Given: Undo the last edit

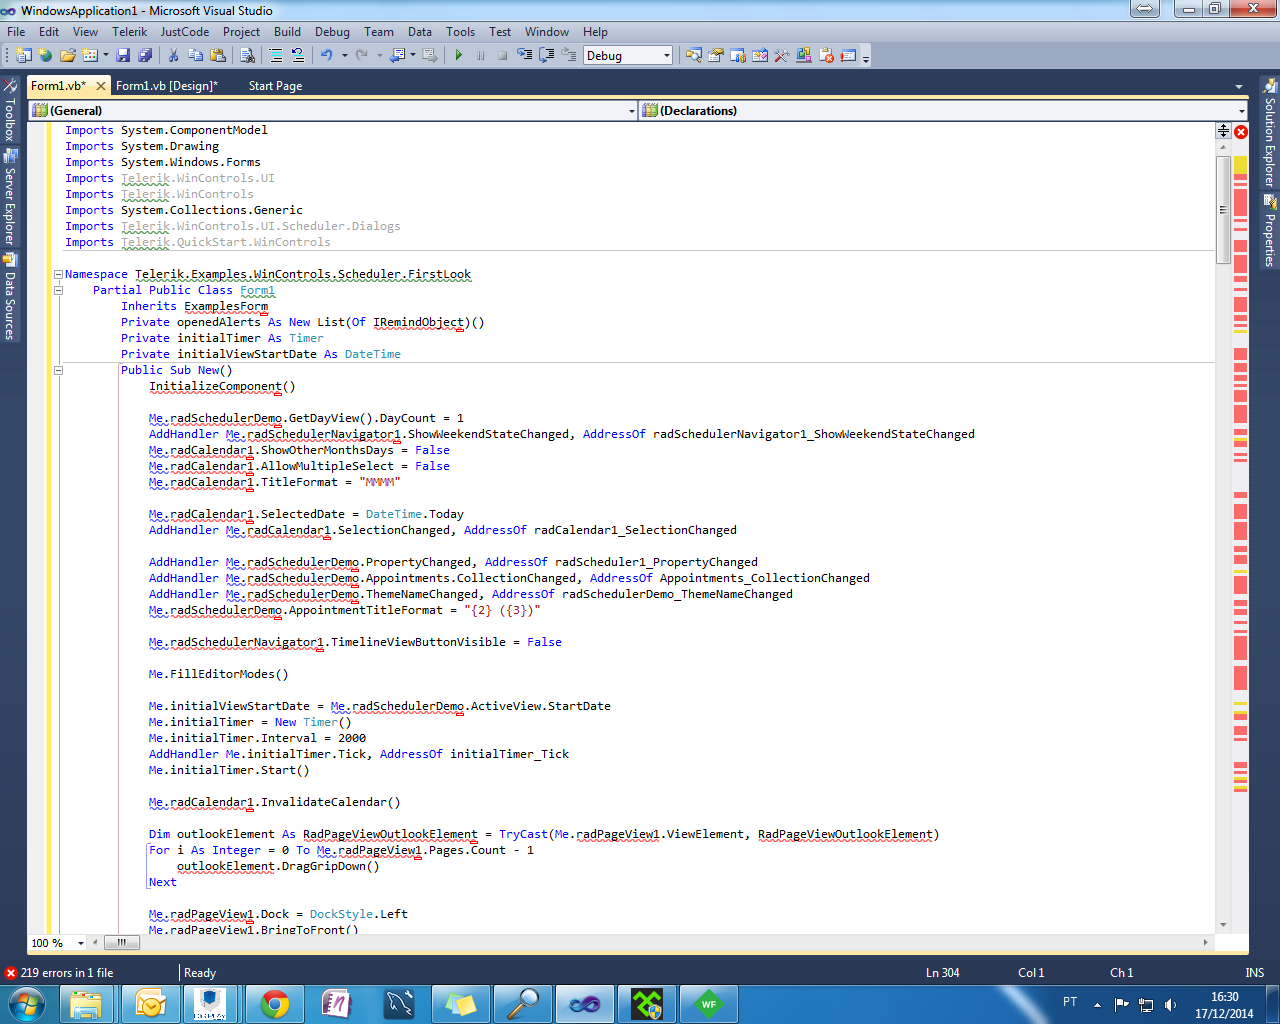Looking at the screenshot, I should point(326,56).
